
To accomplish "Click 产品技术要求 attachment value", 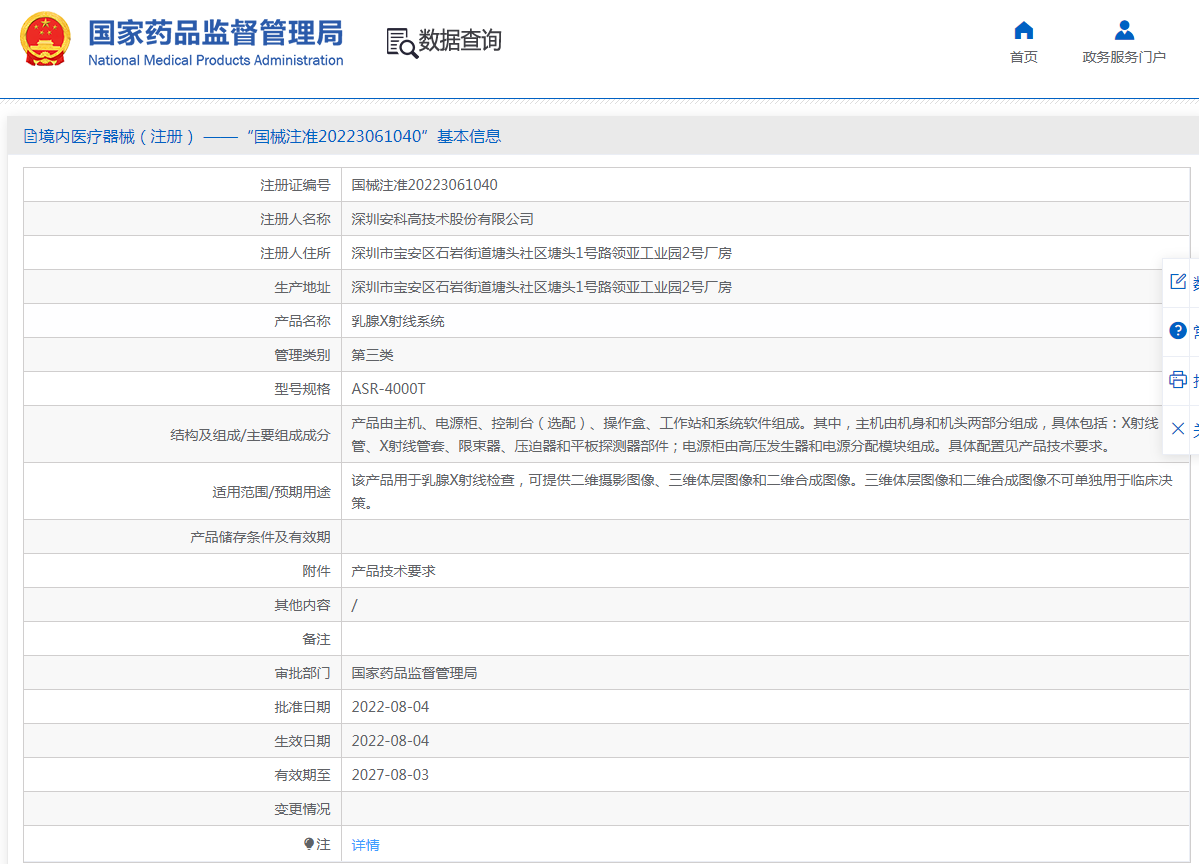I will pos(393,571).
